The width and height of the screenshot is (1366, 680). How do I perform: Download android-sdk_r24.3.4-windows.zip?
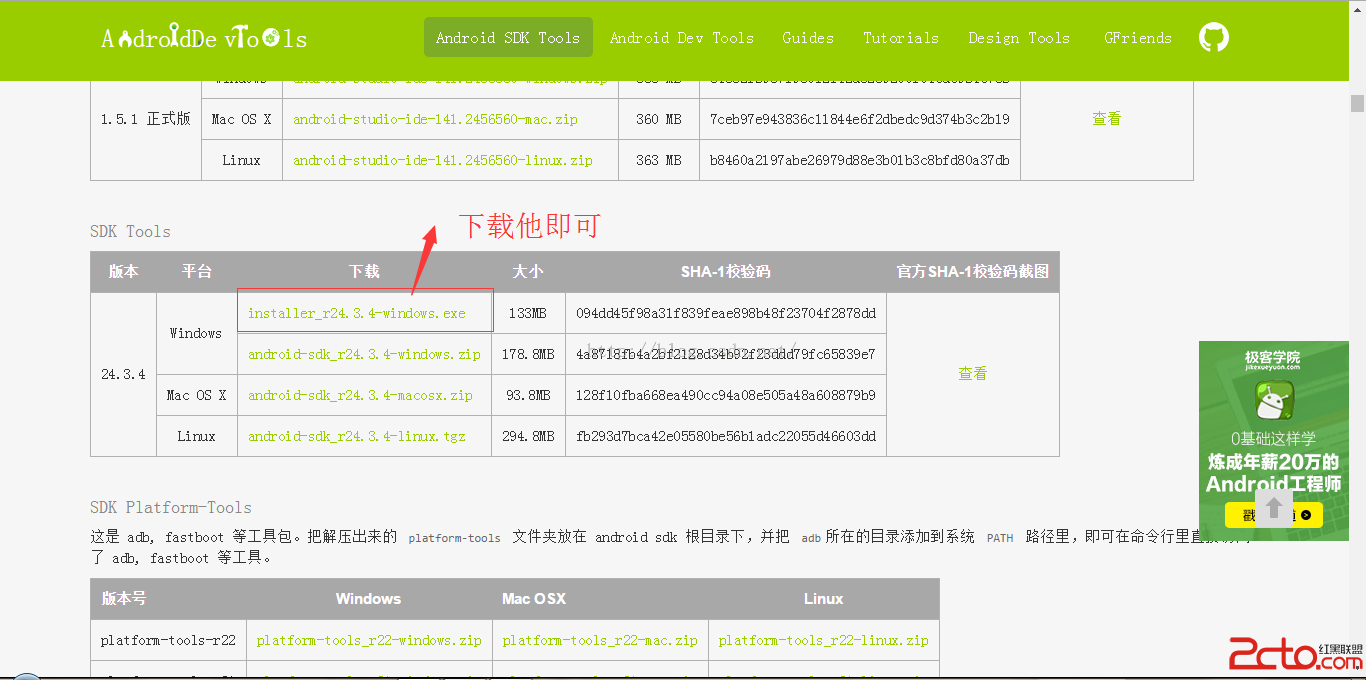coord(364,354)
